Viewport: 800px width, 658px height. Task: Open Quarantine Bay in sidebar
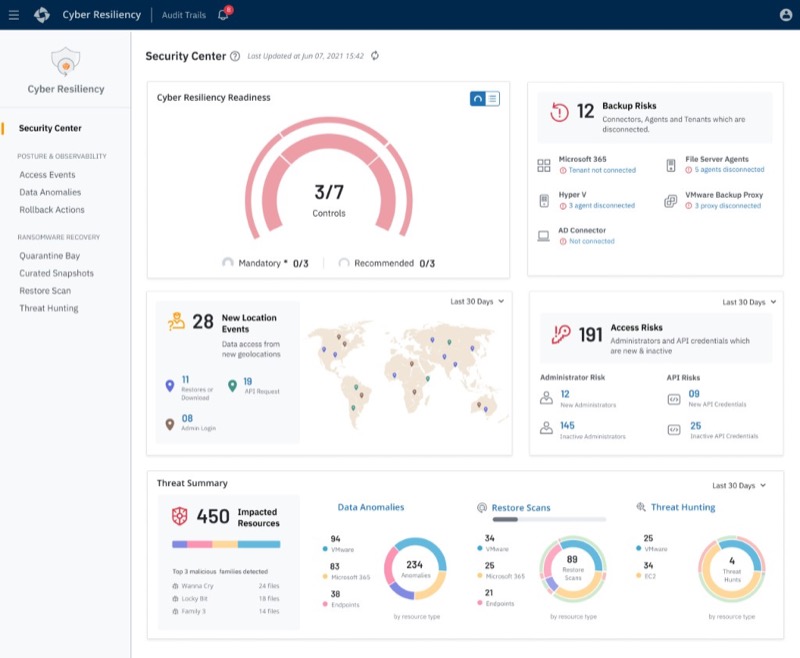pyautogui.click(x=49, y=256)
